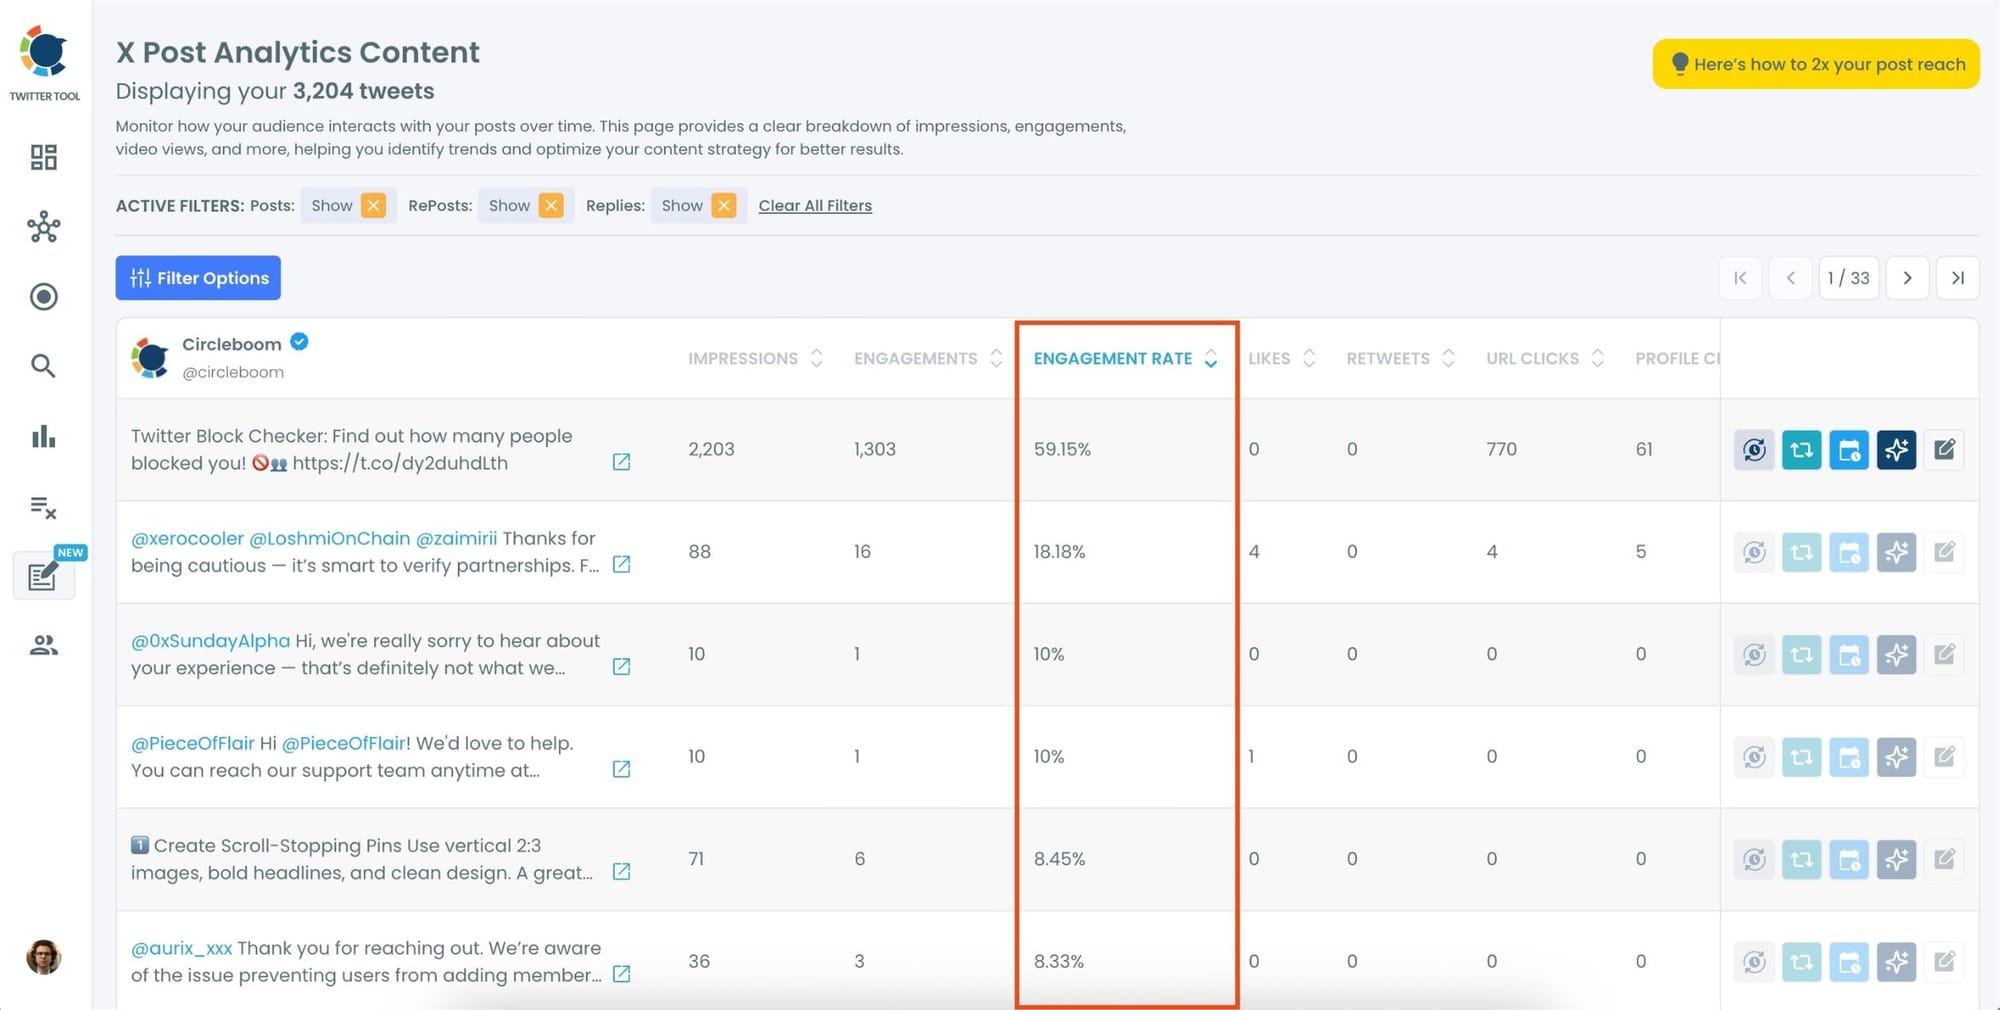2000x1010 pixels.
Task: Open the new post composer marked NEW
Action: pyautogui.click(x=43, y=575)
